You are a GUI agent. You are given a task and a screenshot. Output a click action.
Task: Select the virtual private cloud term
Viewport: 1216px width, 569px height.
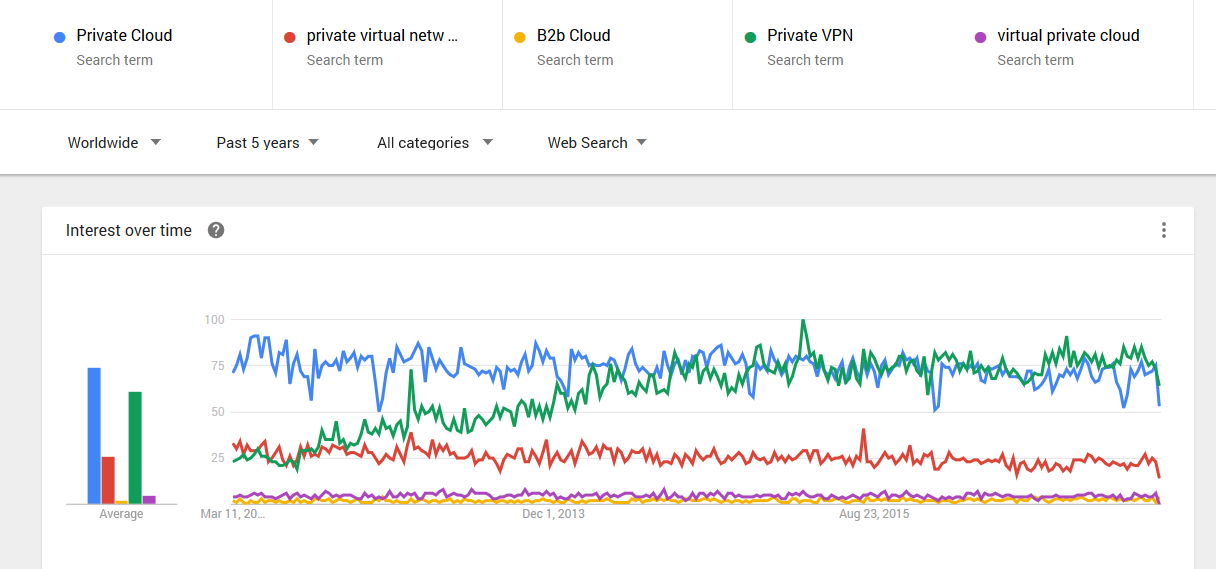click(1068, 35)
